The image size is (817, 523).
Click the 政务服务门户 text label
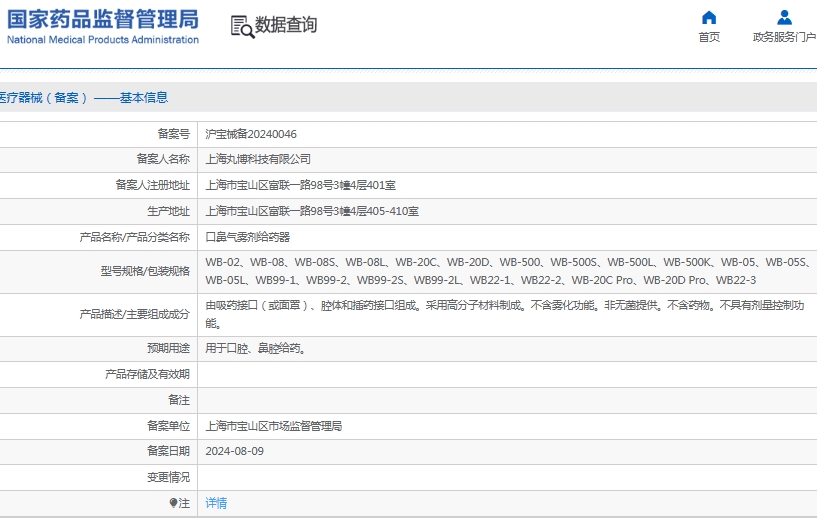coord(784,37)
